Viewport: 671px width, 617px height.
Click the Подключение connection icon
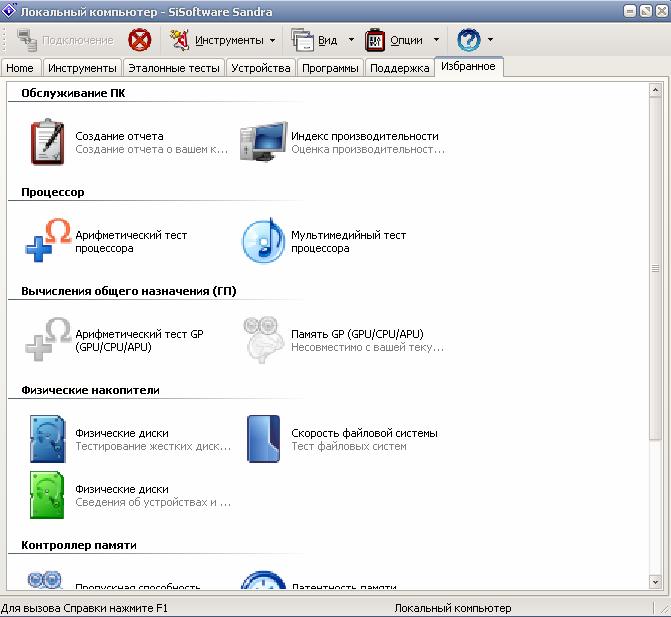(27, 40)
